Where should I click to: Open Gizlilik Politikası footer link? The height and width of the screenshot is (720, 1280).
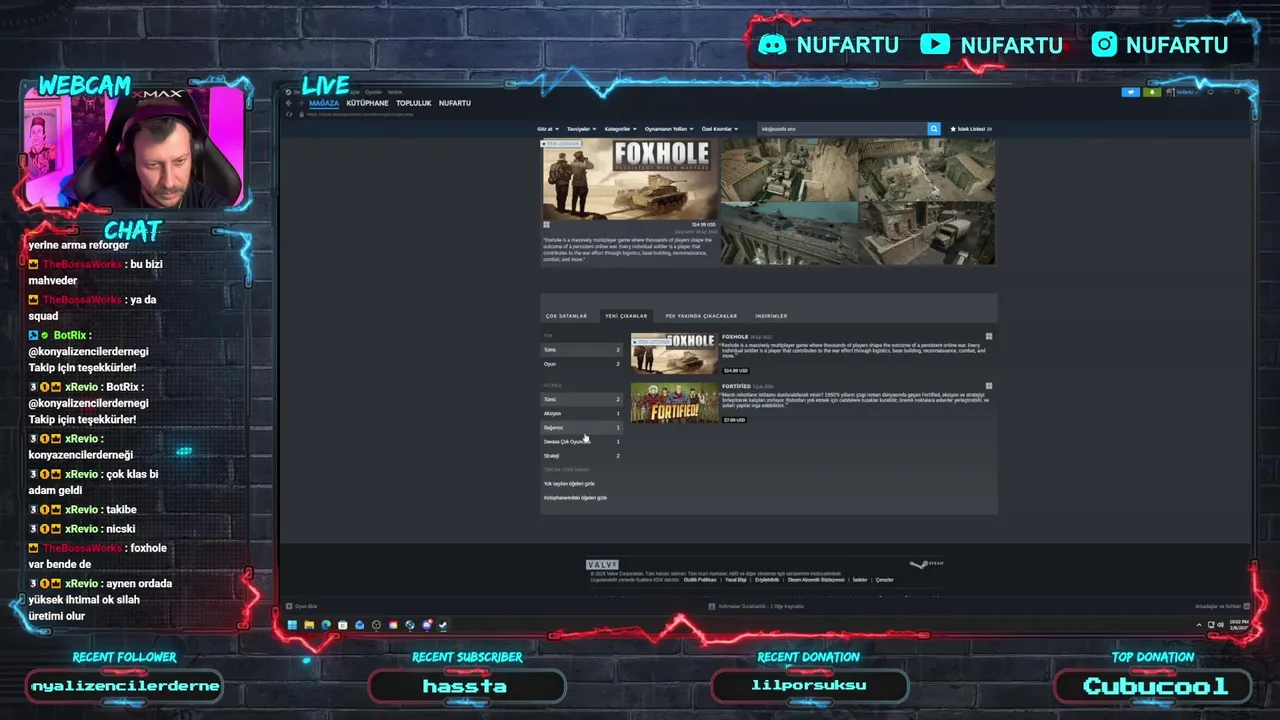tap(700, 580)
